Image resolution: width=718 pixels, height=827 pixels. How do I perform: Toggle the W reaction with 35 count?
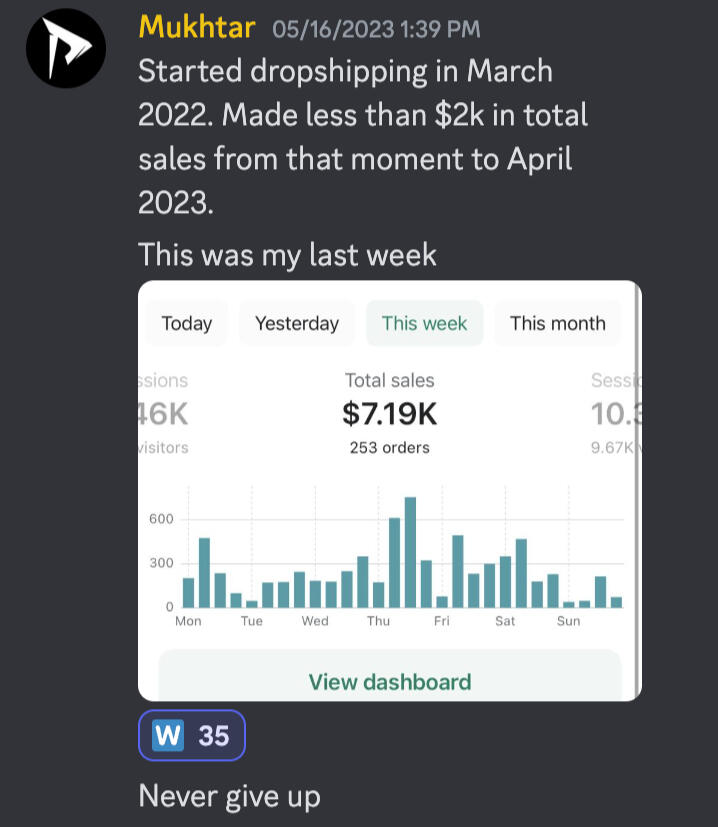point(192,738)
